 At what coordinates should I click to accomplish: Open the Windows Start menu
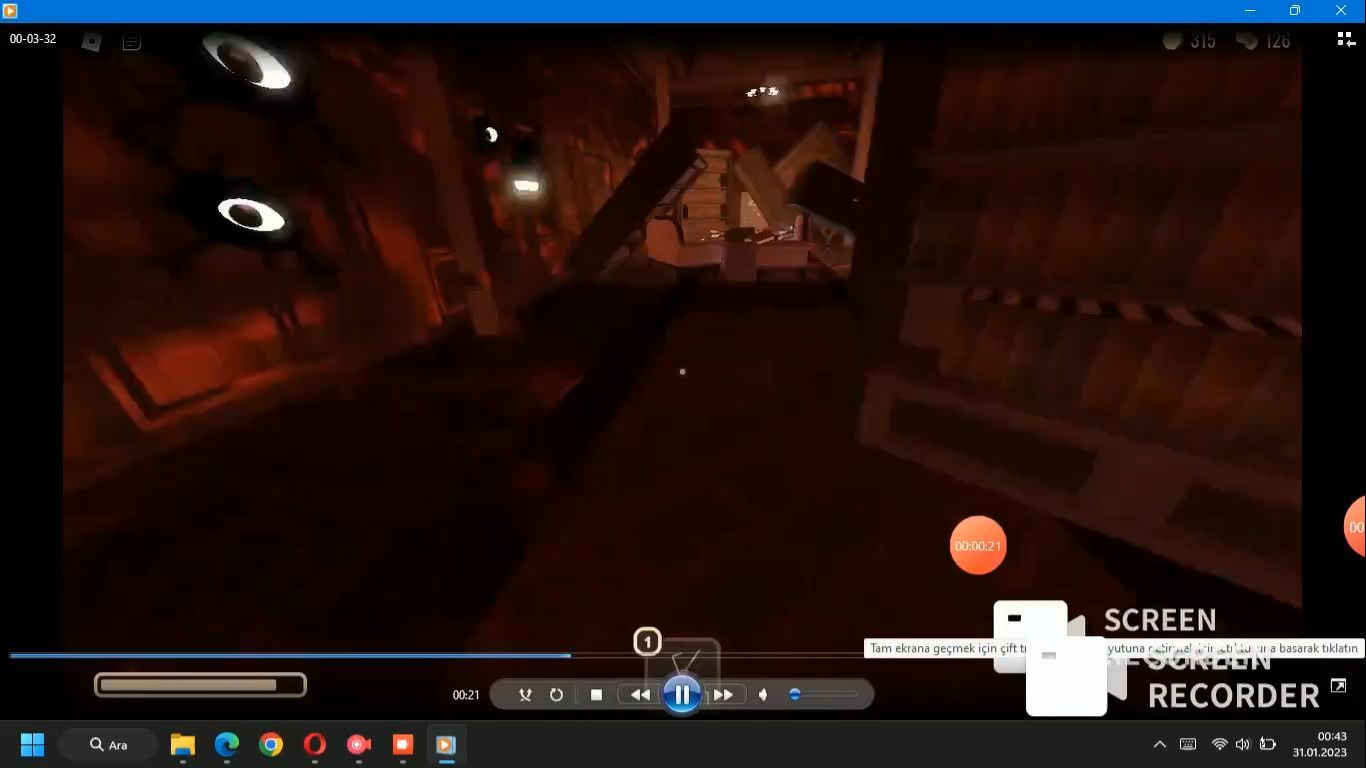click(32, 745)
